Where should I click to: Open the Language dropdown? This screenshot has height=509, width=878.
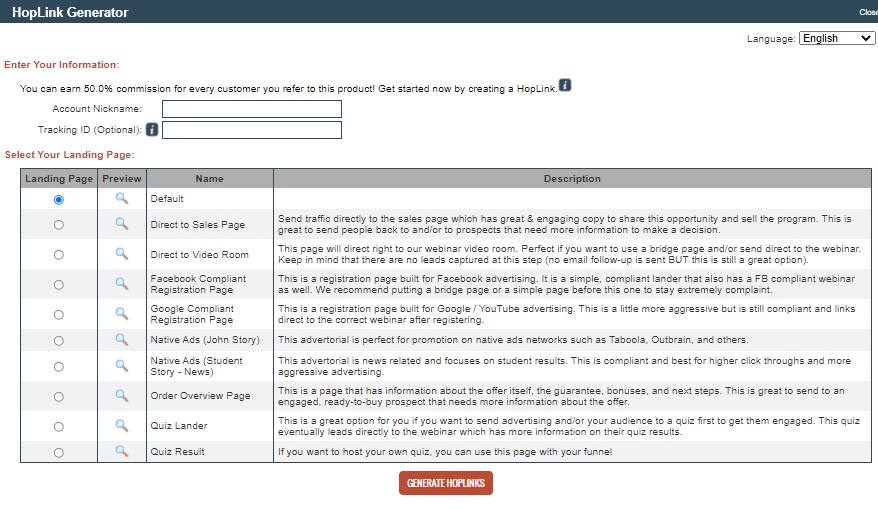837,38
